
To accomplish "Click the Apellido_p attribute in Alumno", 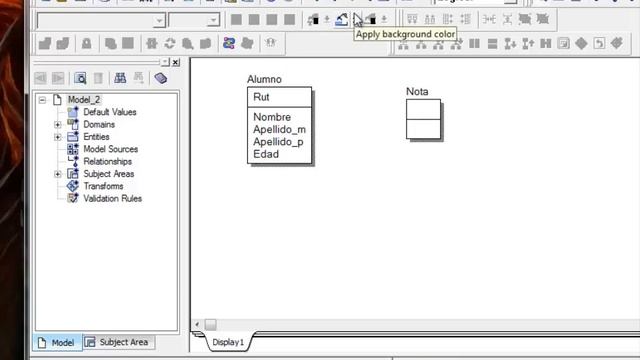I will [x=278, y=142].
